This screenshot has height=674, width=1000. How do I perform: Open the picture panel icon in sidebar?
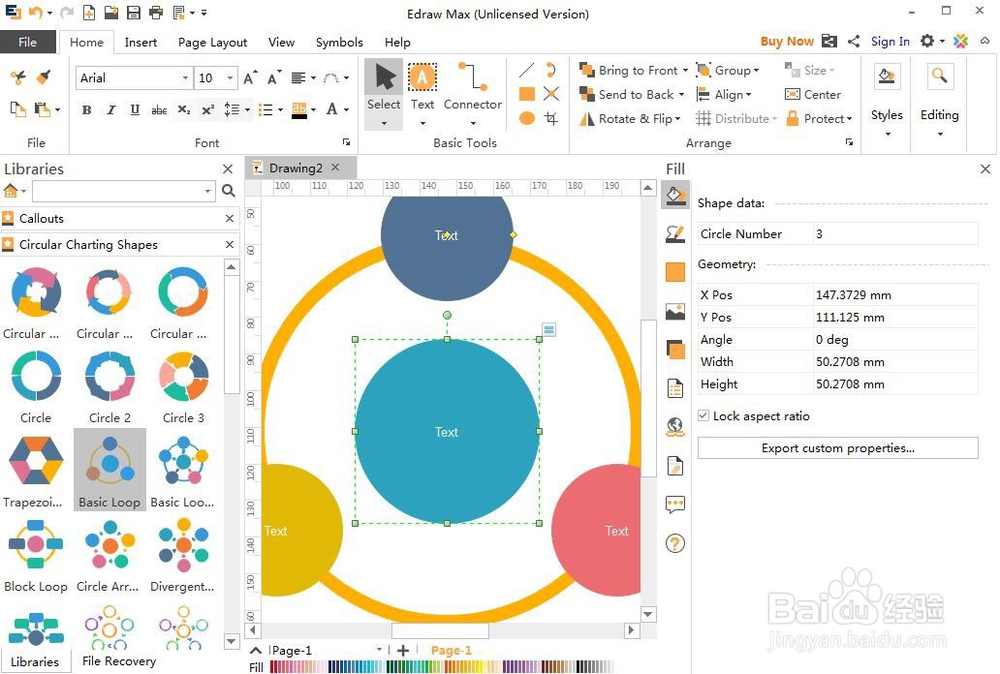click(x=675, y=311)
